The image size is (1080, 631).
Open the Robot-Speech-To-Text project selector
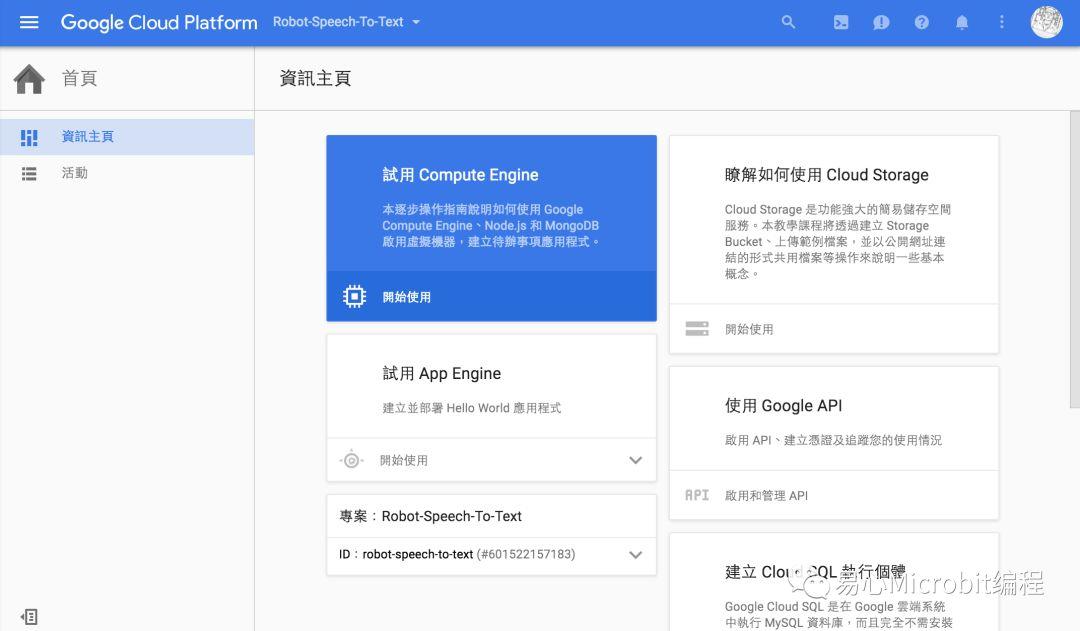346,22
